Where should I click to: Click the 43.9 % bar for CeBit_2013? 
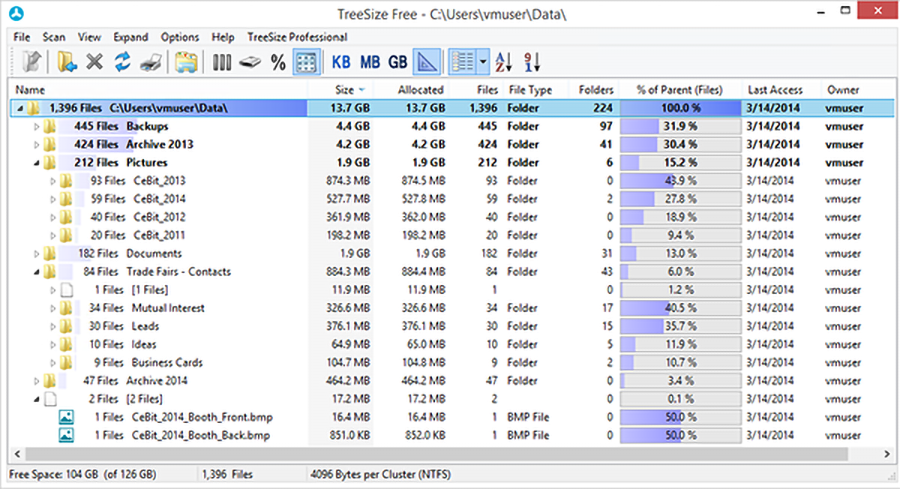[680, 181]
